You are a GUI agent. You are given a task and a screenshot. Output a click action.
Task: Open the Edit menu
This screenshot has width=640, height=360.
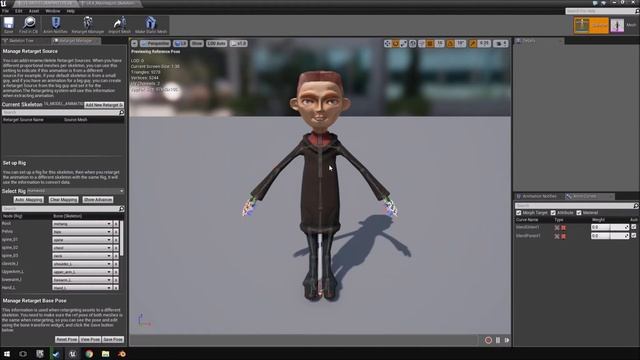19,11
